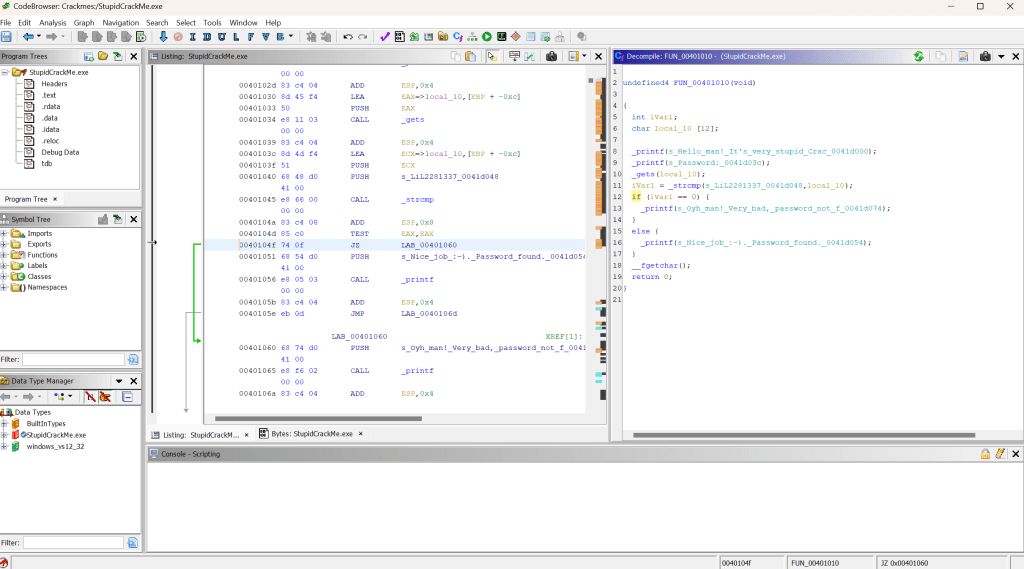
Task: Select the .text section in Program Trees
Action: coord(48,95)
